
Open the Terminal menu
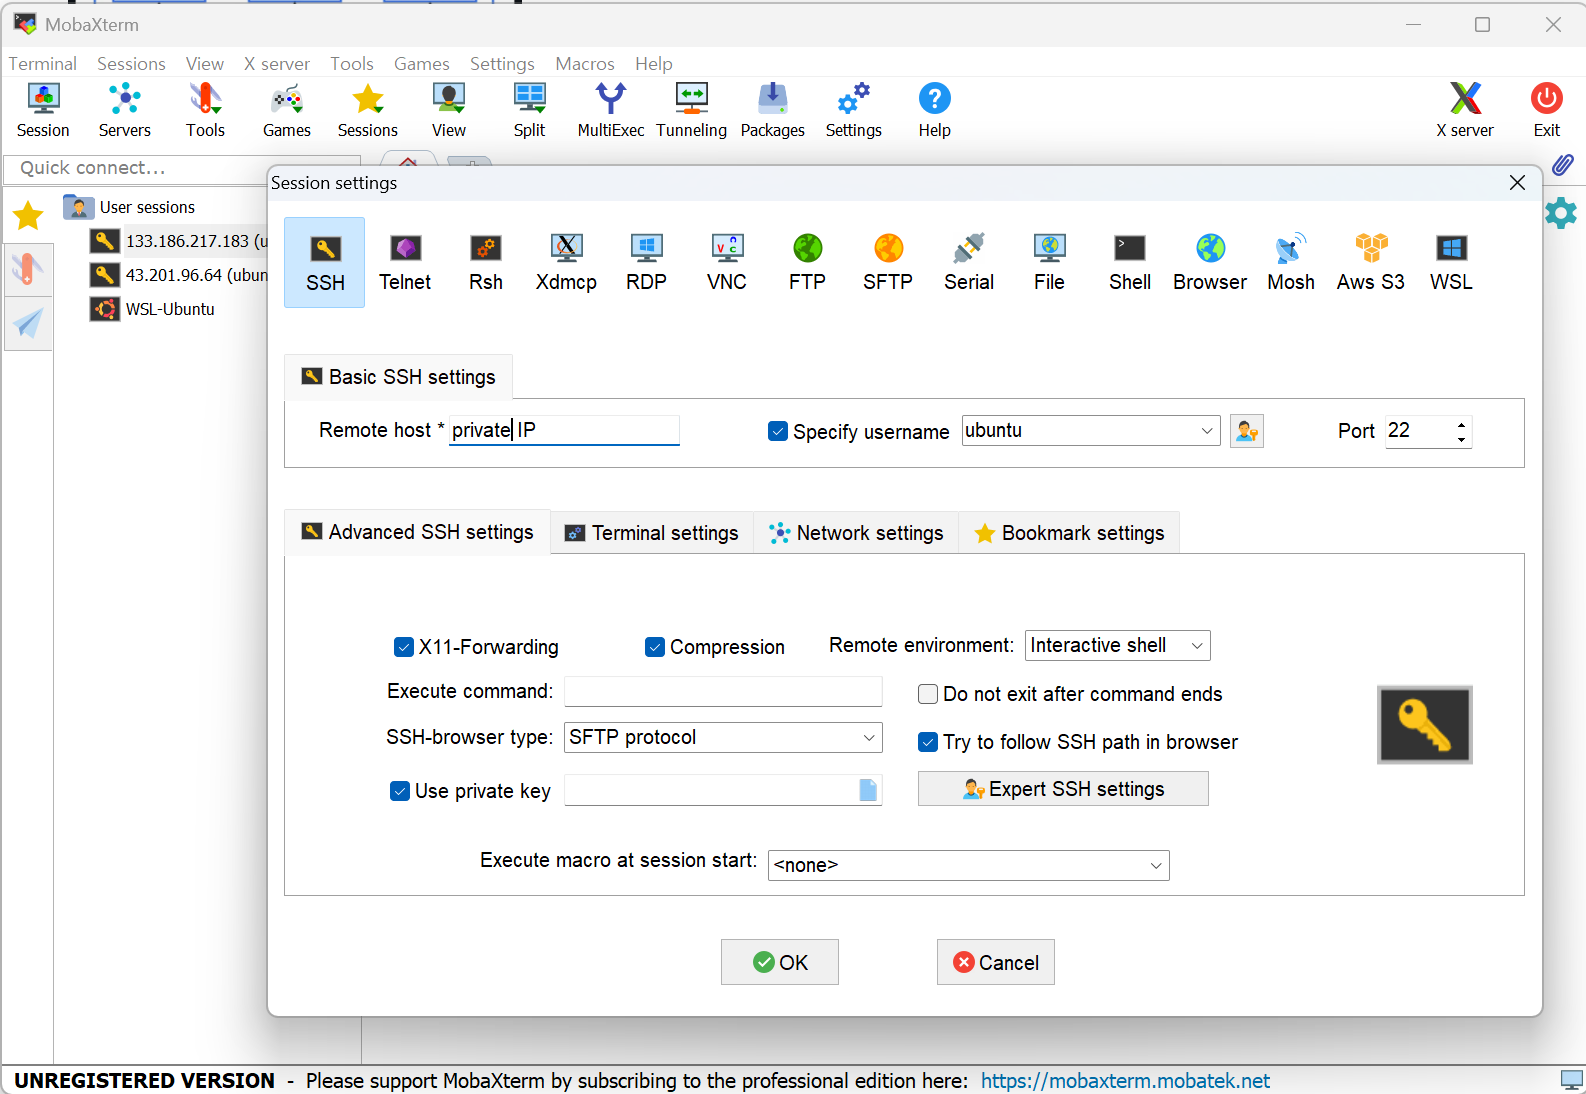(x=42, y=64)
